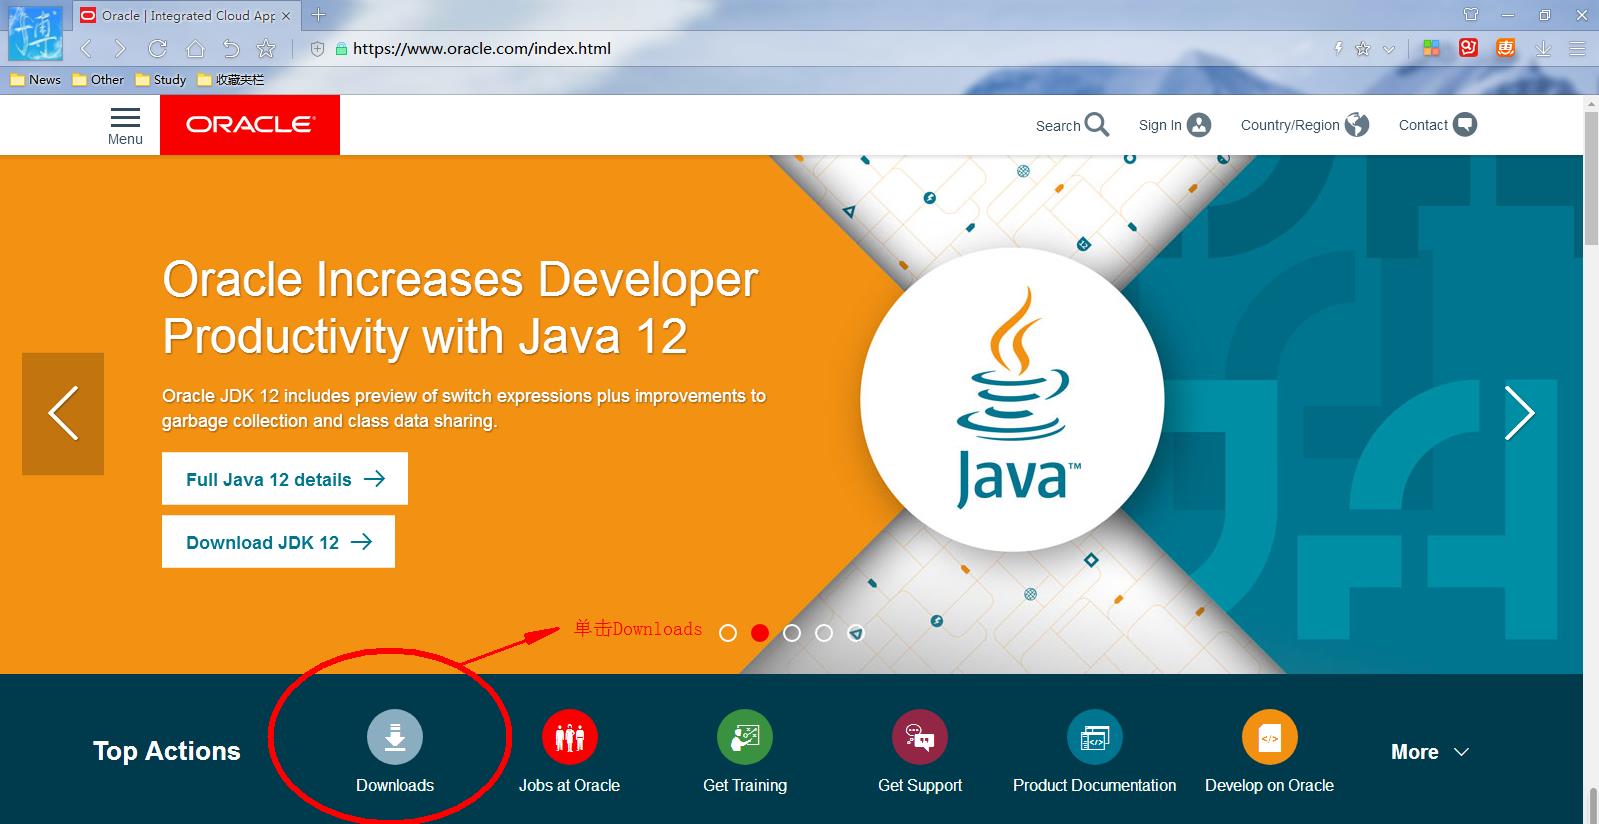1599x824 pixels.
Task: Open the browser downloads arrow icon
Action: coord(1543,48)
